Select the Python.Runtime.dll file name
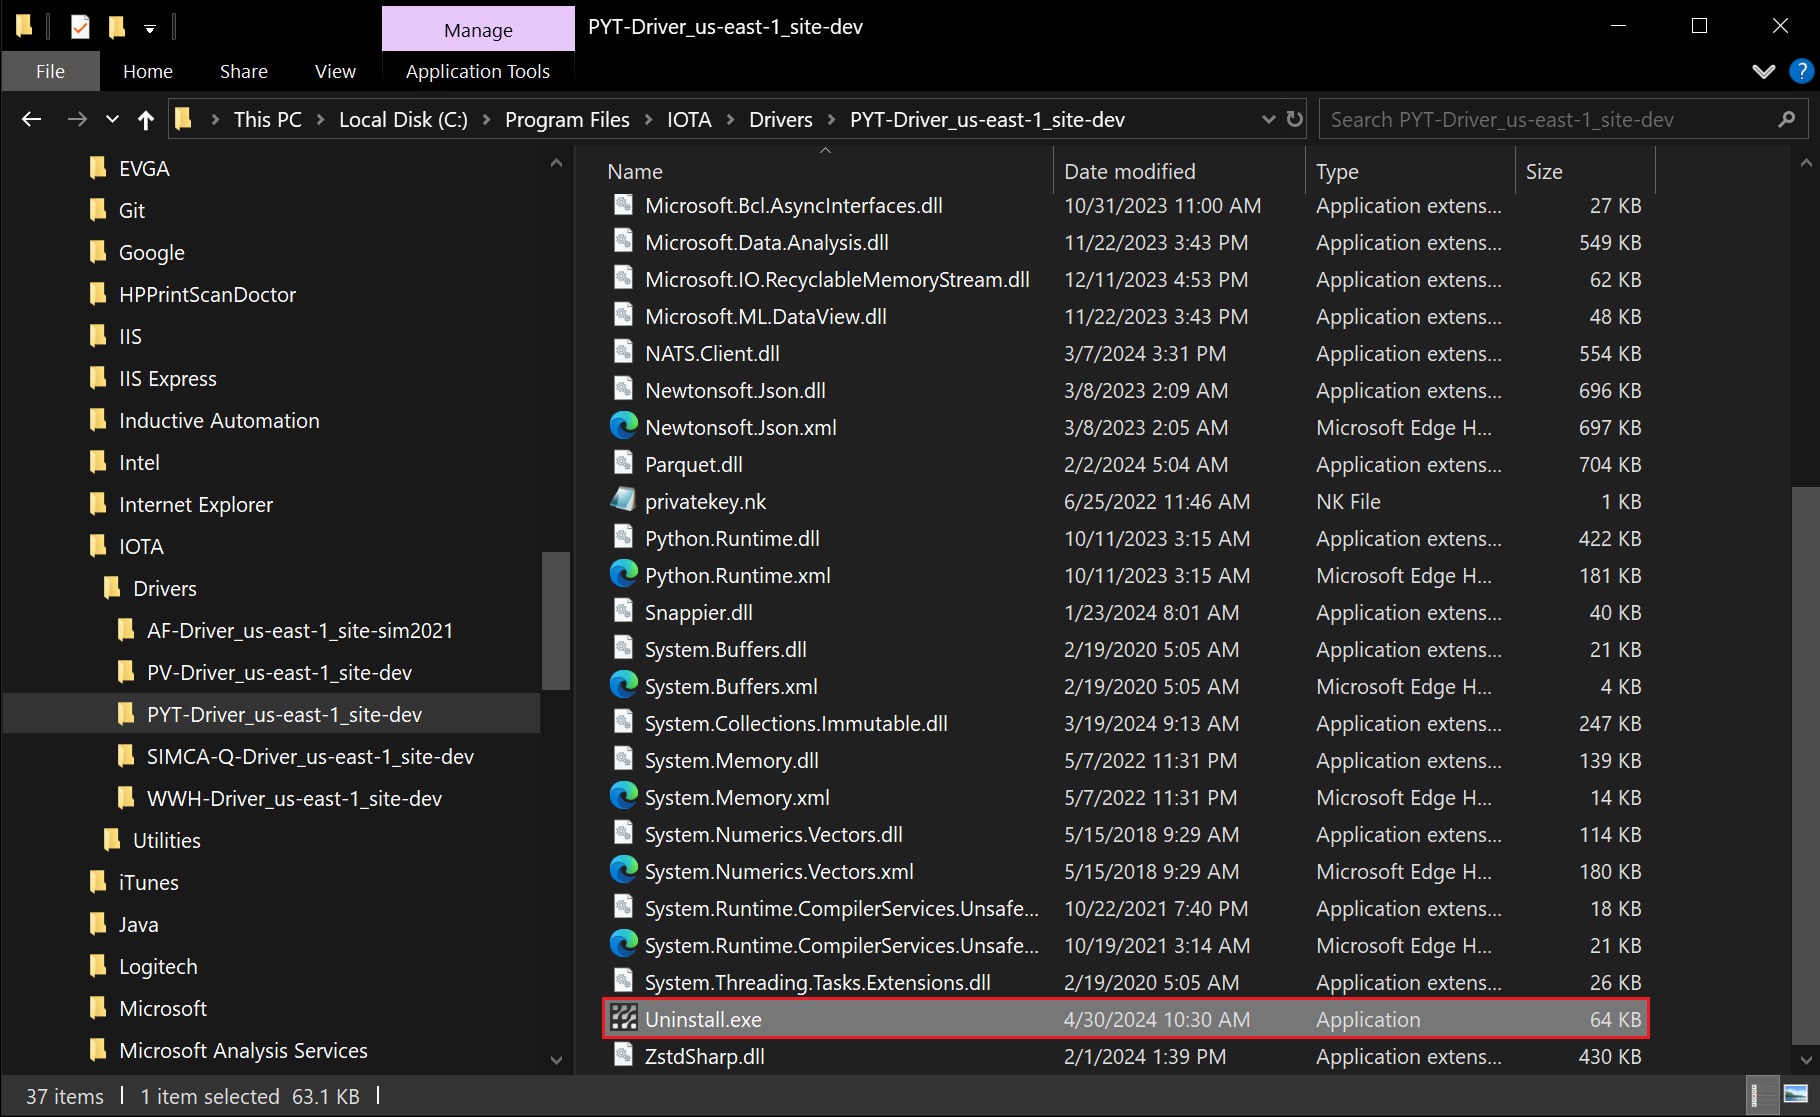 click(732, 538)
